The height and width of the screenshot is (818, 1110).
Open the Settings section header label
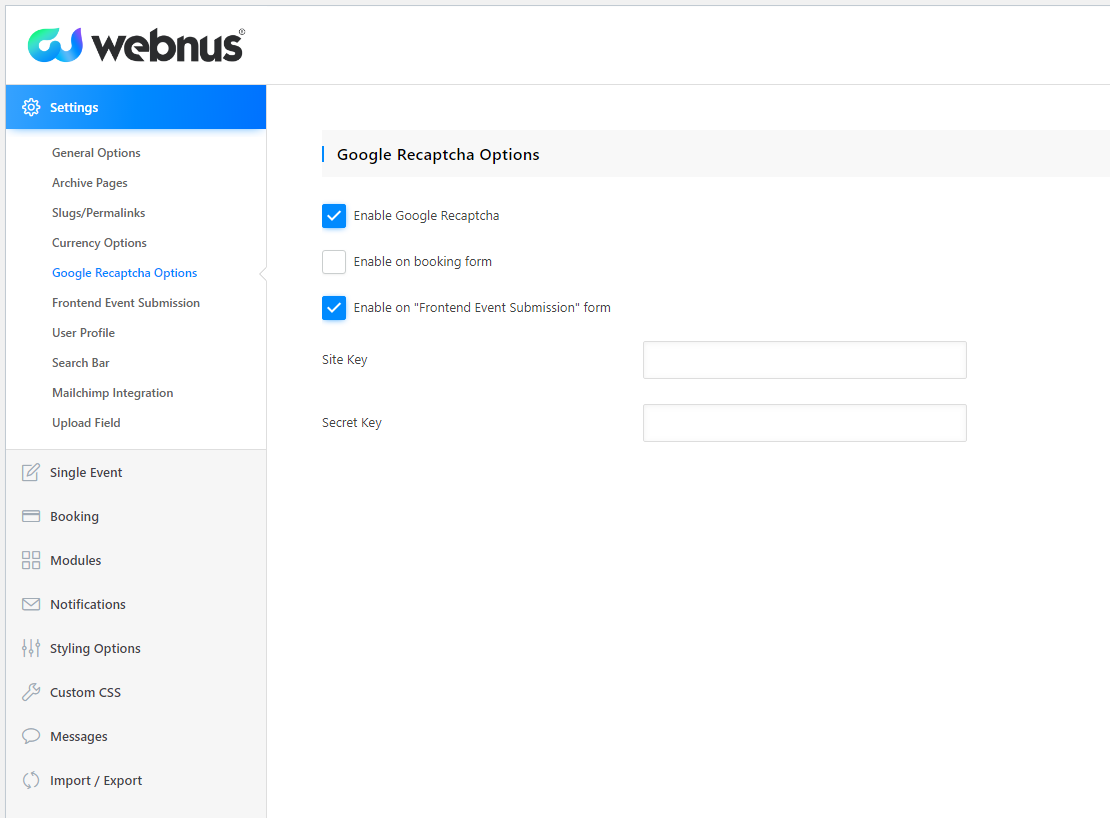(74, 108)
